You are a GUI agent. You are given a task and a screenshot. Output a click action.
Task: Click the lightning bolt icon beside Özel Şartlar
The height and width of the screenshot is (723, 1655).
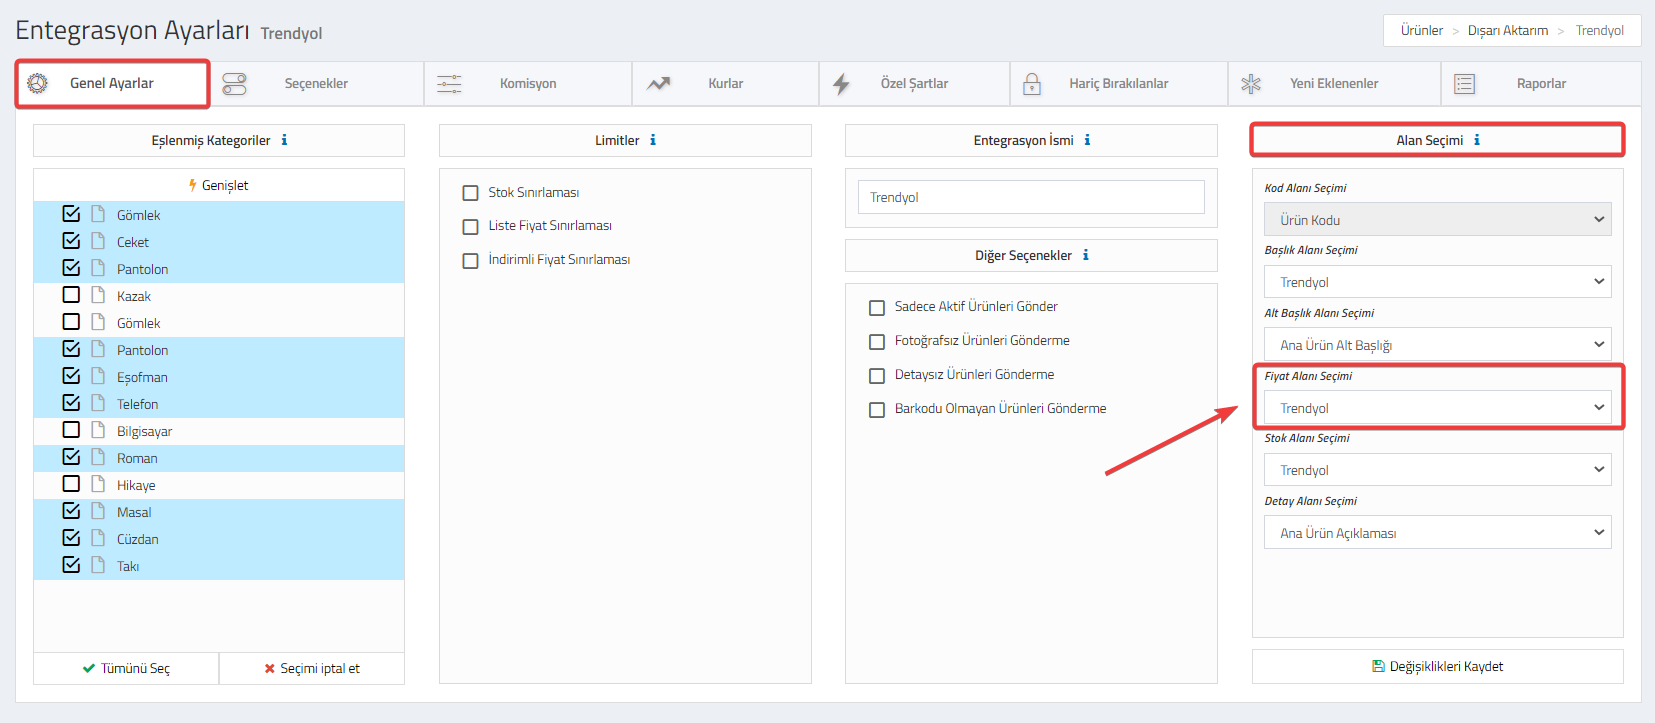point(841,84)
